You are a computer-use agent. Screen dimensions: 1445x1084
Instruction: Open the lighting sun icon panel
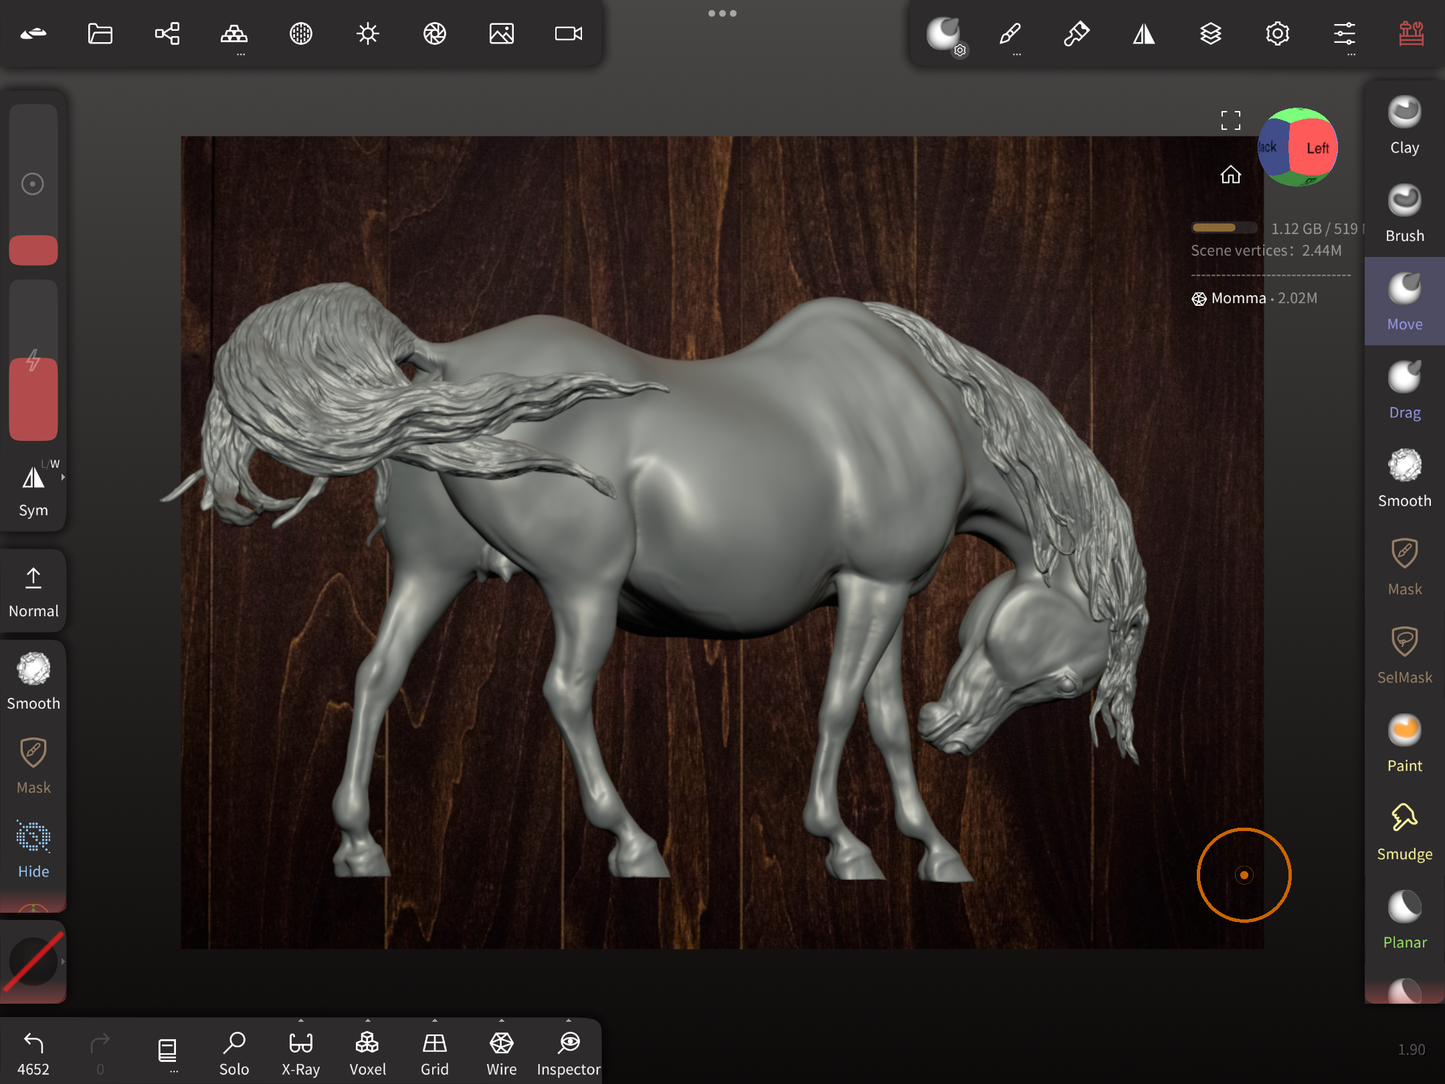[368, 34]
